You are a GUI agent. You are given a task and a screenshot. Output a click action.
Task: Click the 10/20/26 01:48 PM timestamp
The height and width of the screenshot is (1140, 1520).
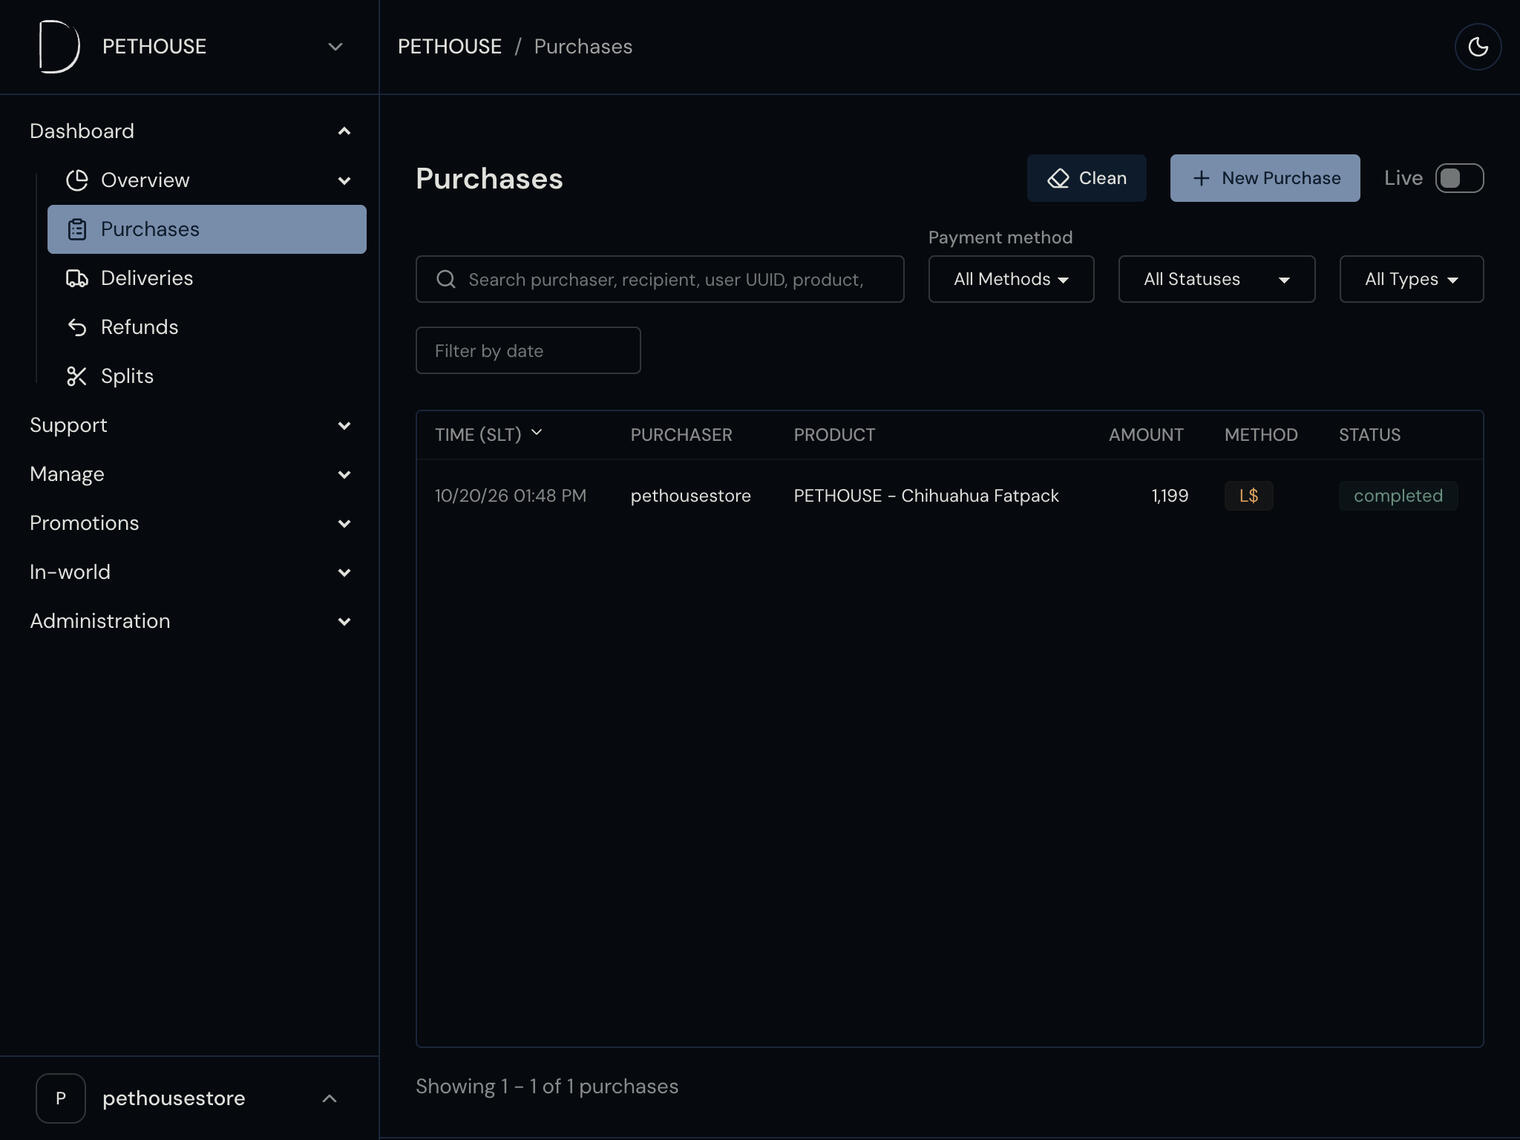point(511,496)
